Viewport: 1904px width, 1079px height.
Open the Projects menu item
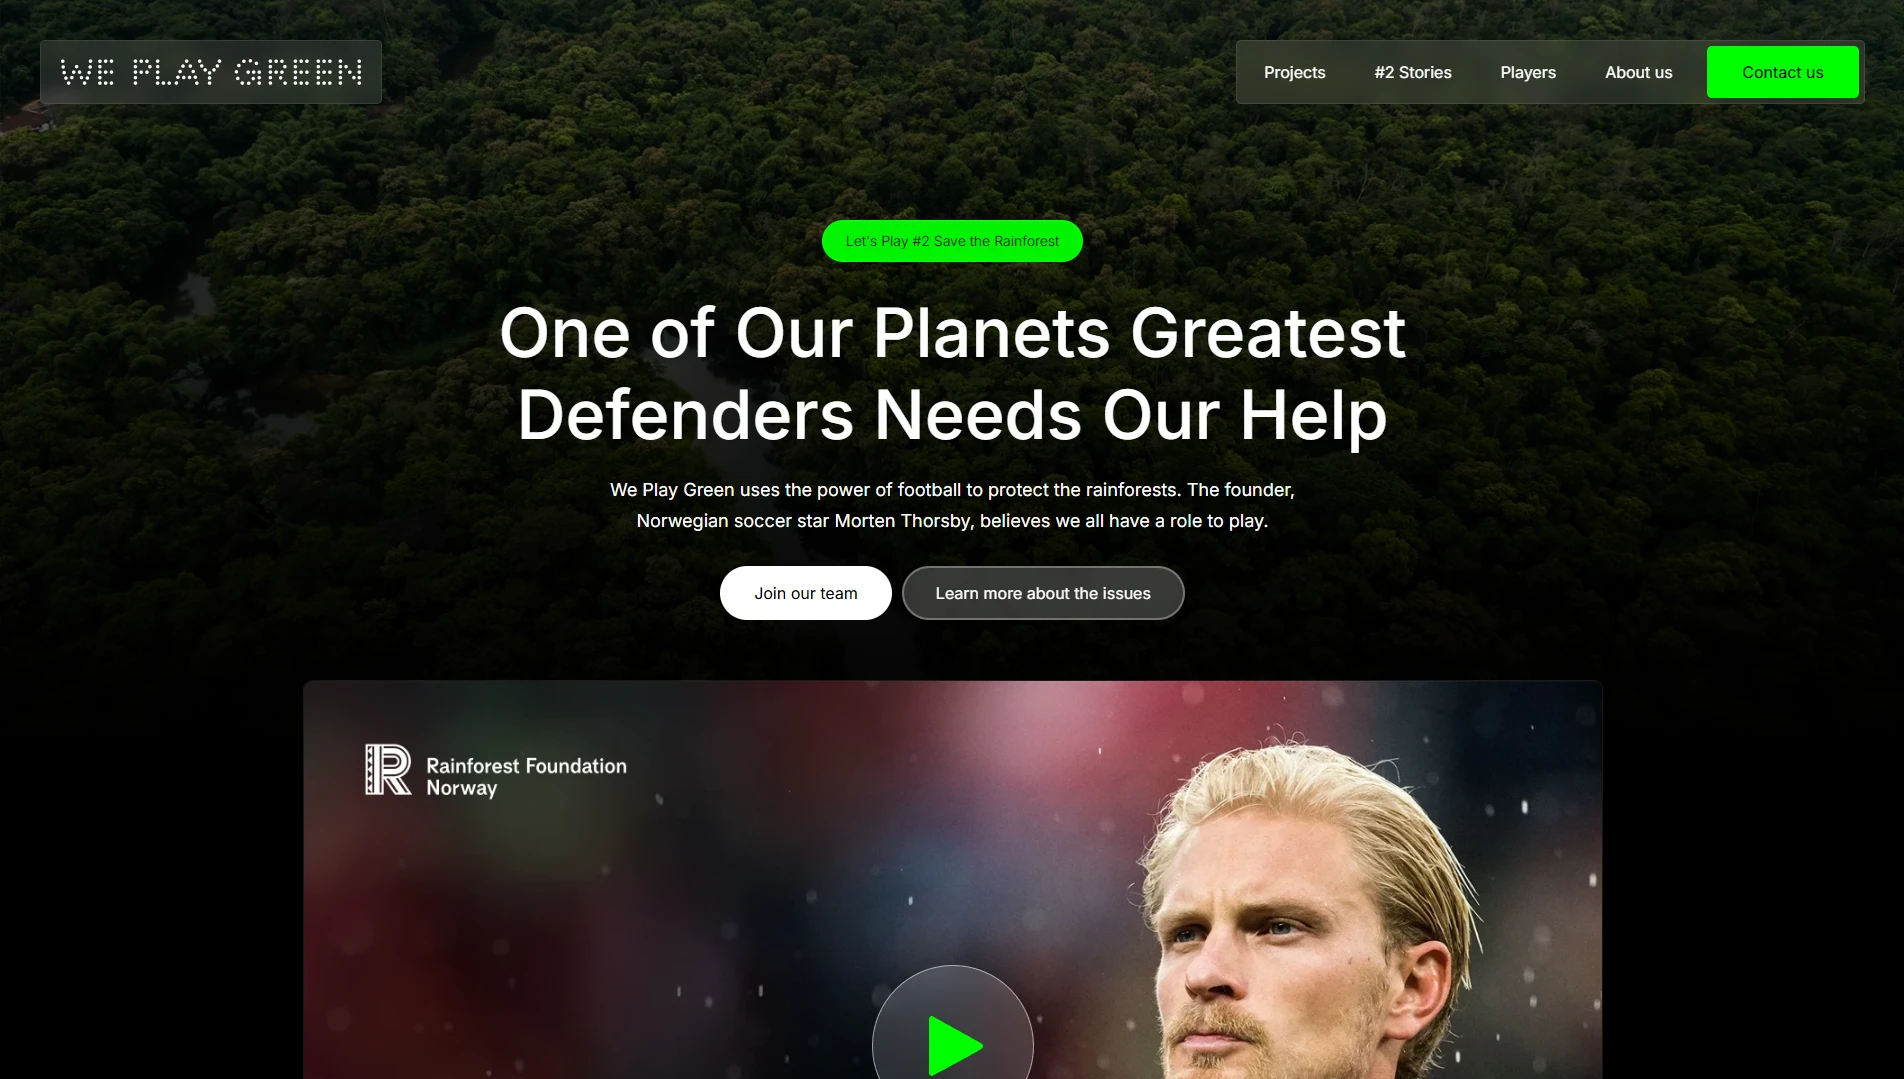pos(1294,72)
